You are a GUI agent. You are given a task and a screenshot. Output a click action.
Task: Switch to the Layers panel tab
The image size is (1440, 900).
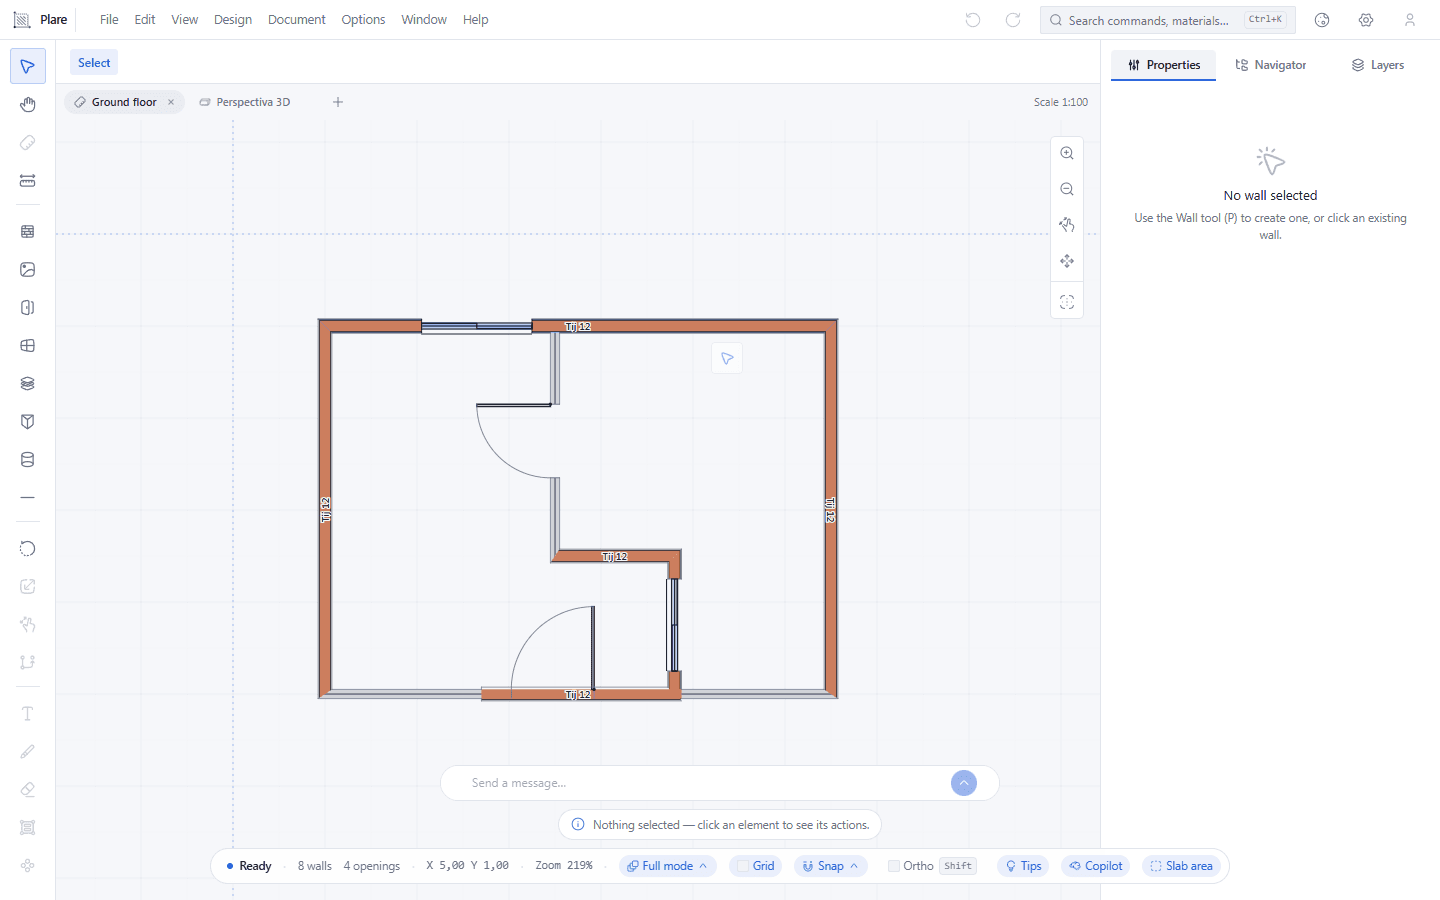(x=1378, y=65)
